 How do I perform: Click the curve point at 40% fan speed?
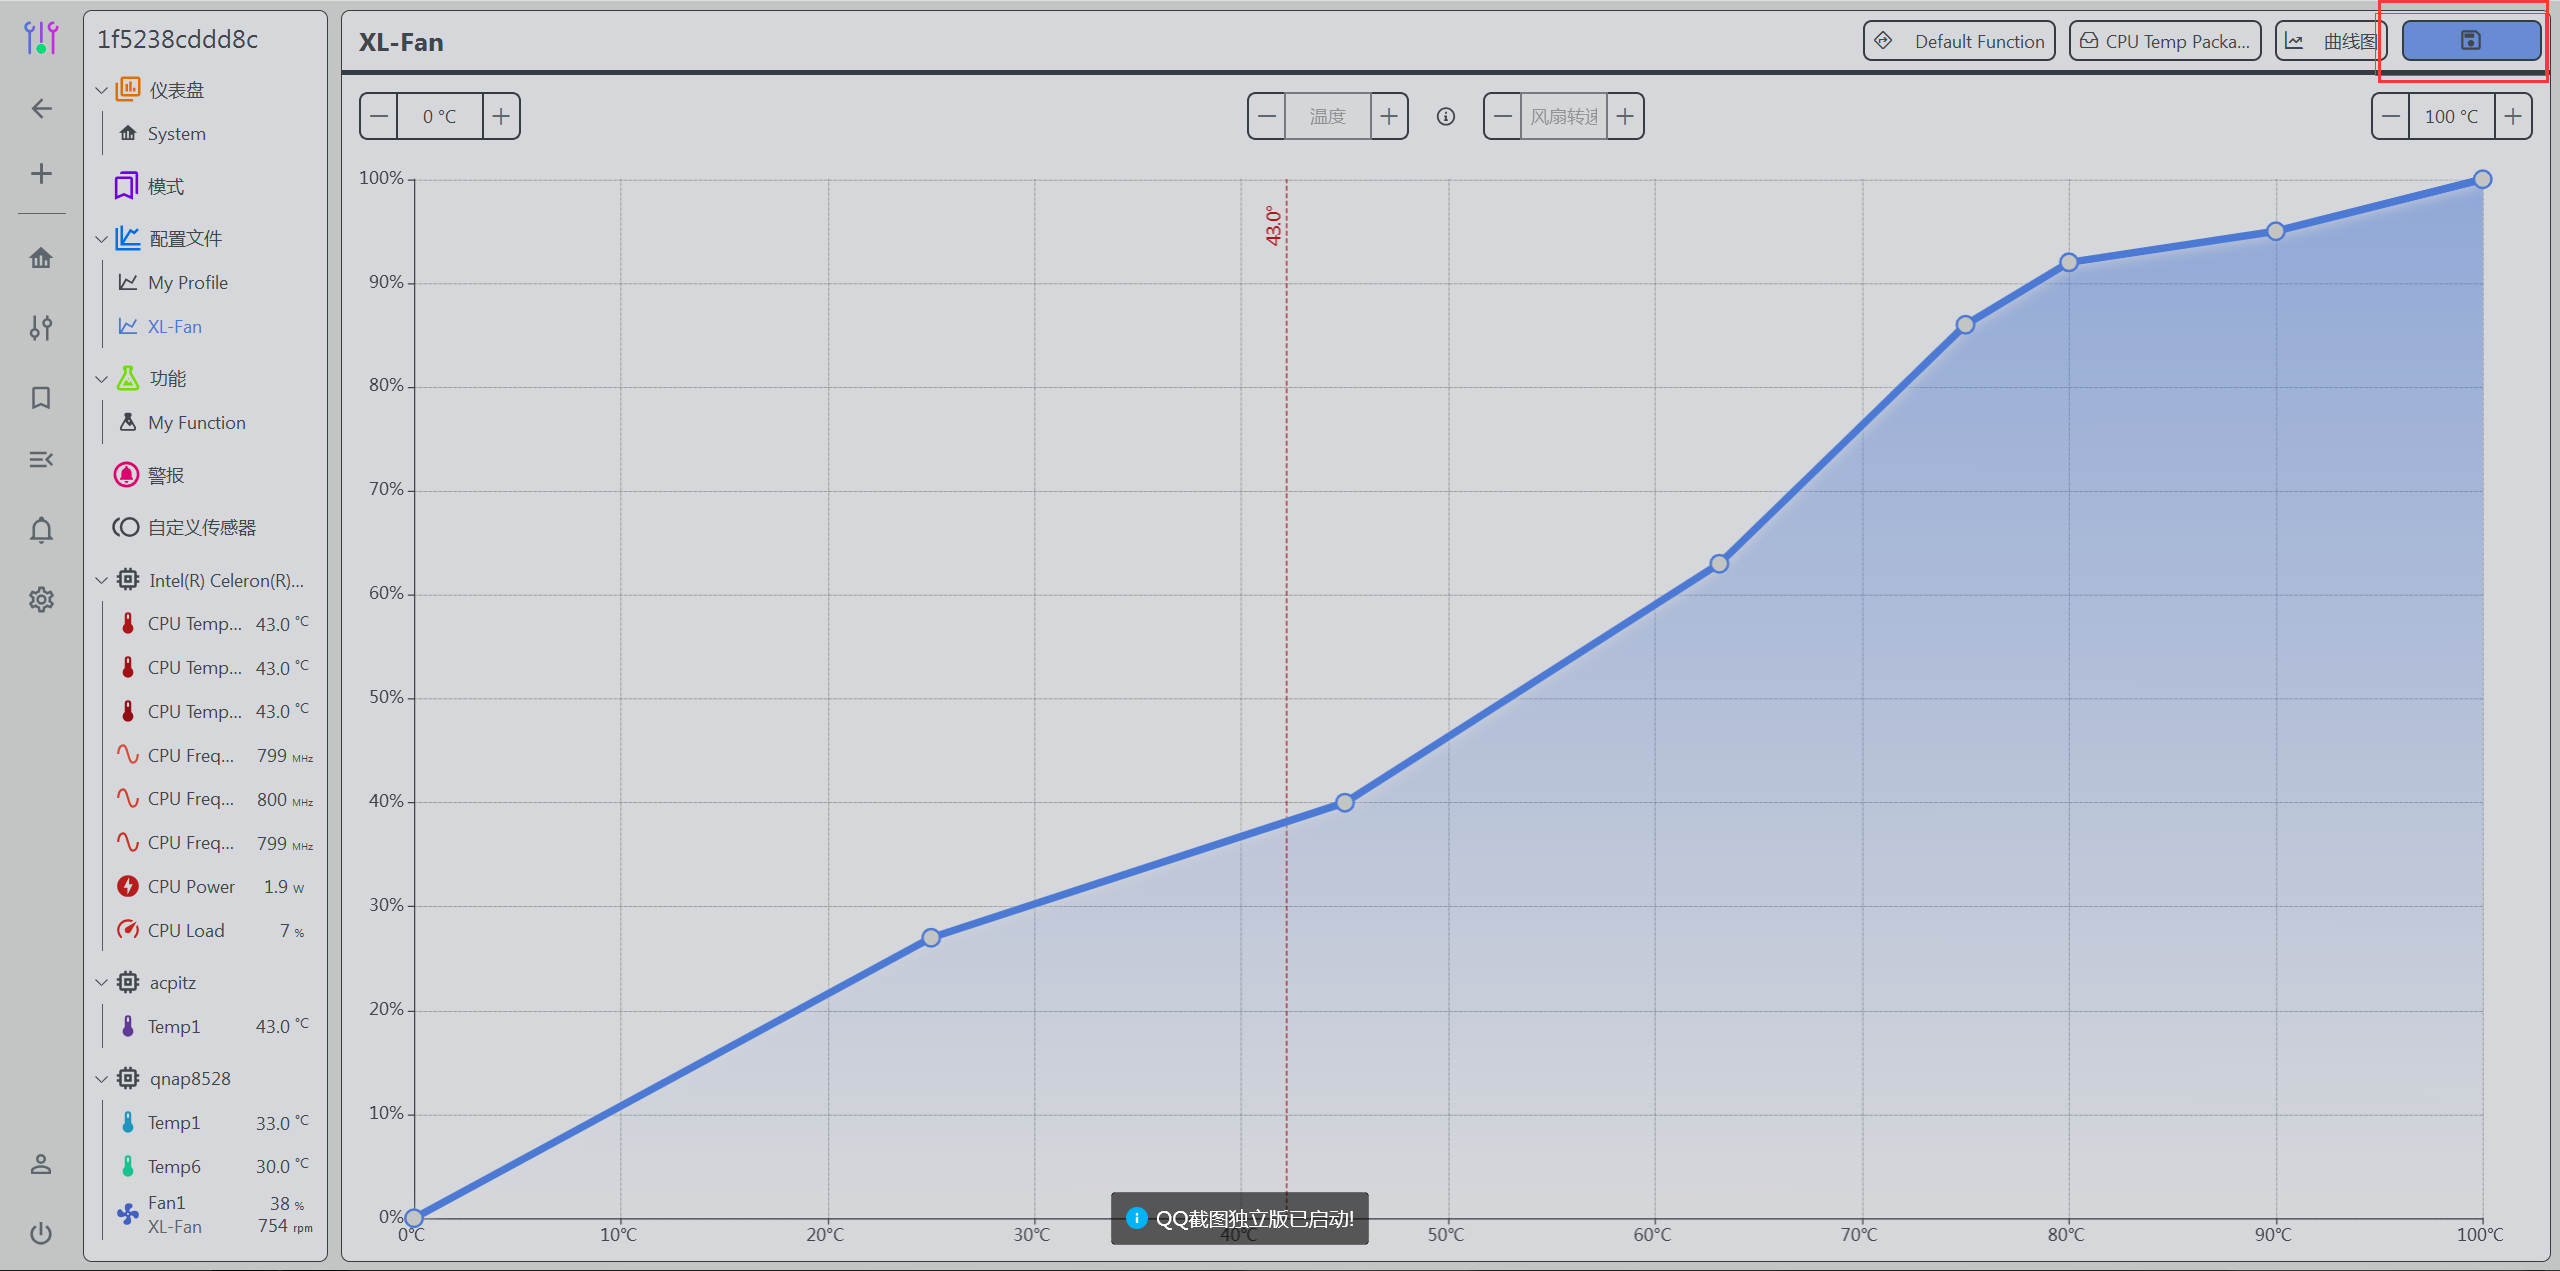pyautogui.click(x=1344, y=802)
